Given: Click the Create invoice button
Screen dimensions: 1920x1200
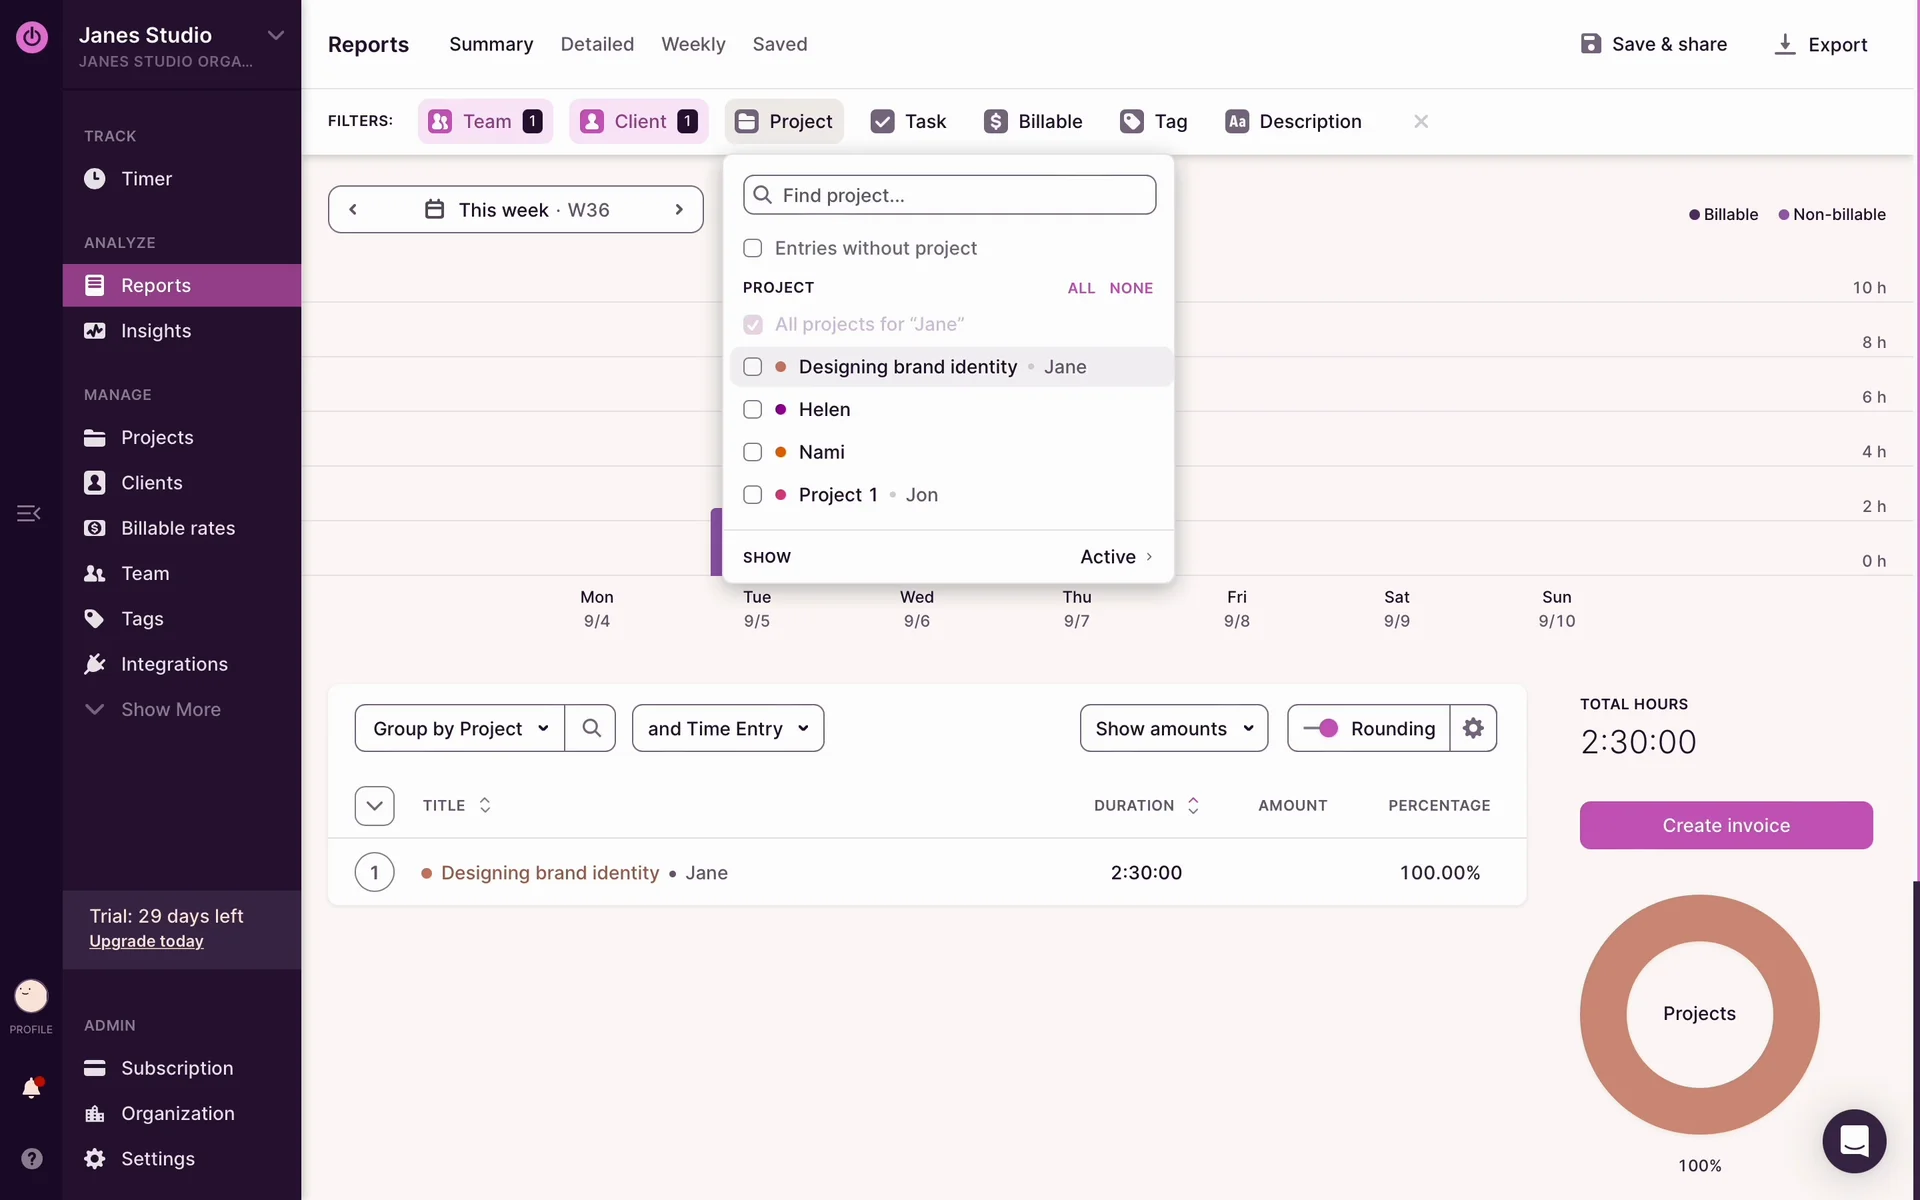Looking at the screenshot, I should (1725, 825).
